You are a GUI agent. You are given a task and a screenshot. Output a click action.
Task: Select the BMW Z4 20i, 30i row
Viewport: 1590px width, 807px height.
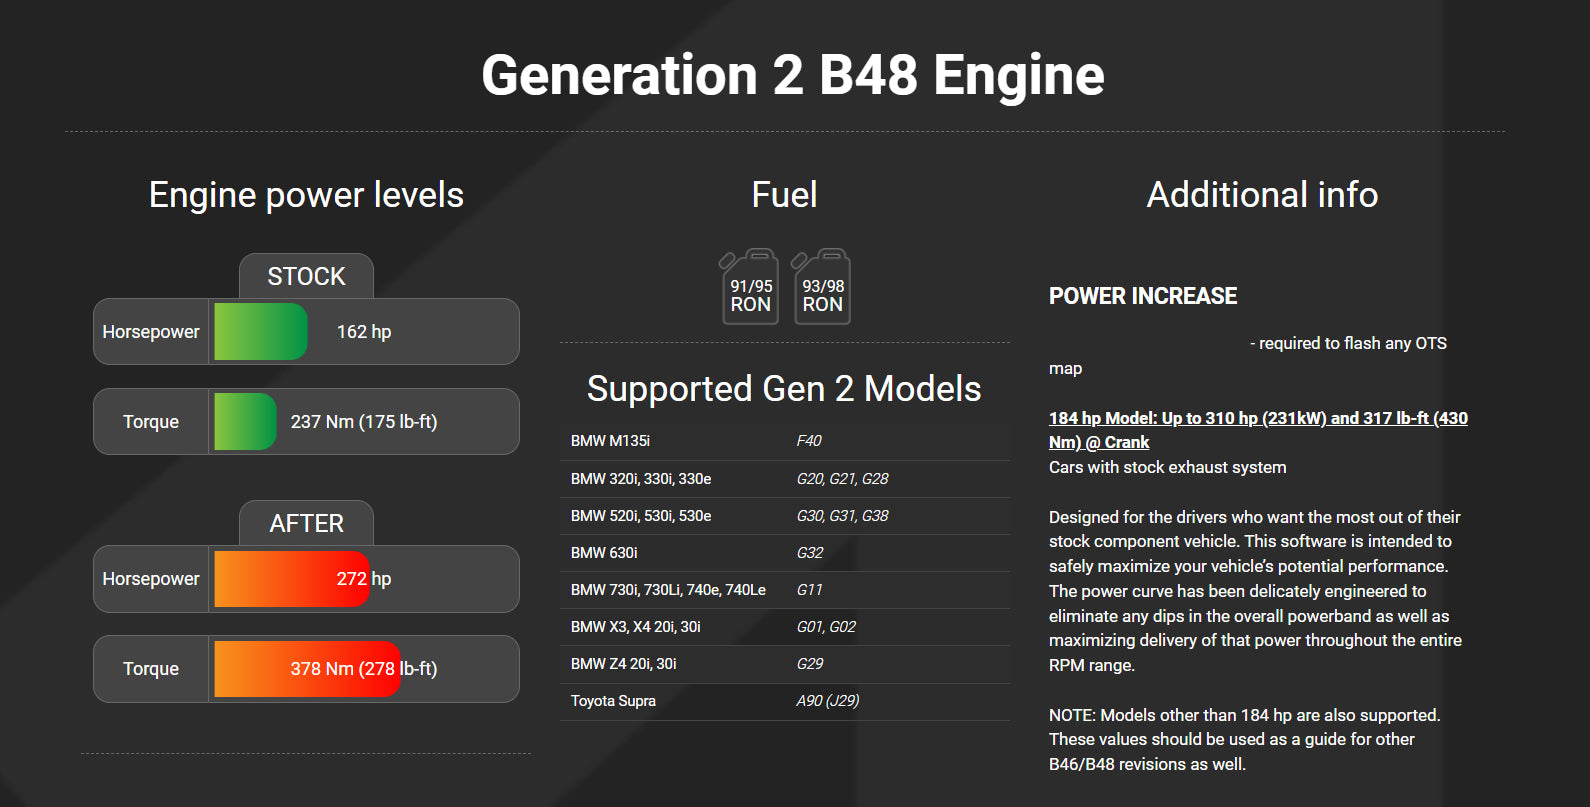pos(785,664)
